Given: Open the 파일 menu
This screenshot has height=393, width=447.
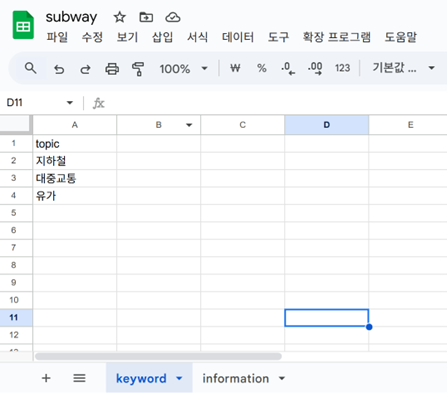Looking at the screenshot, I should 57,37.
